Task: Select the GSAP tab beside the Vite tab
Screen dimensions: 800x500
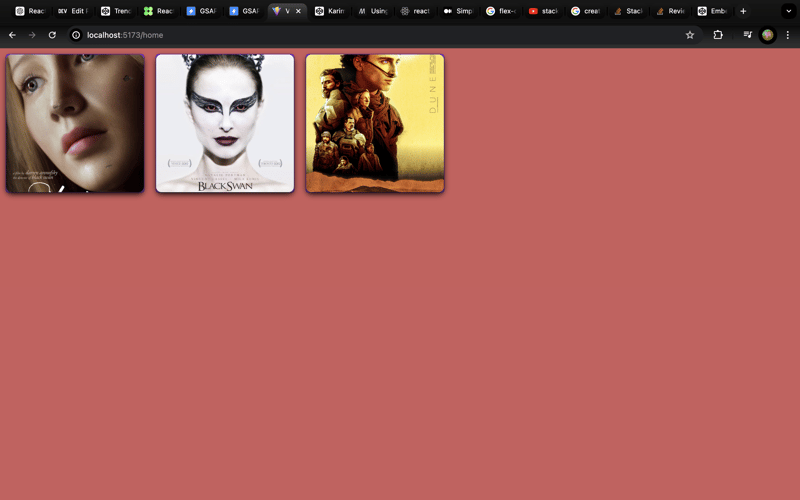Action: point(244,11)
